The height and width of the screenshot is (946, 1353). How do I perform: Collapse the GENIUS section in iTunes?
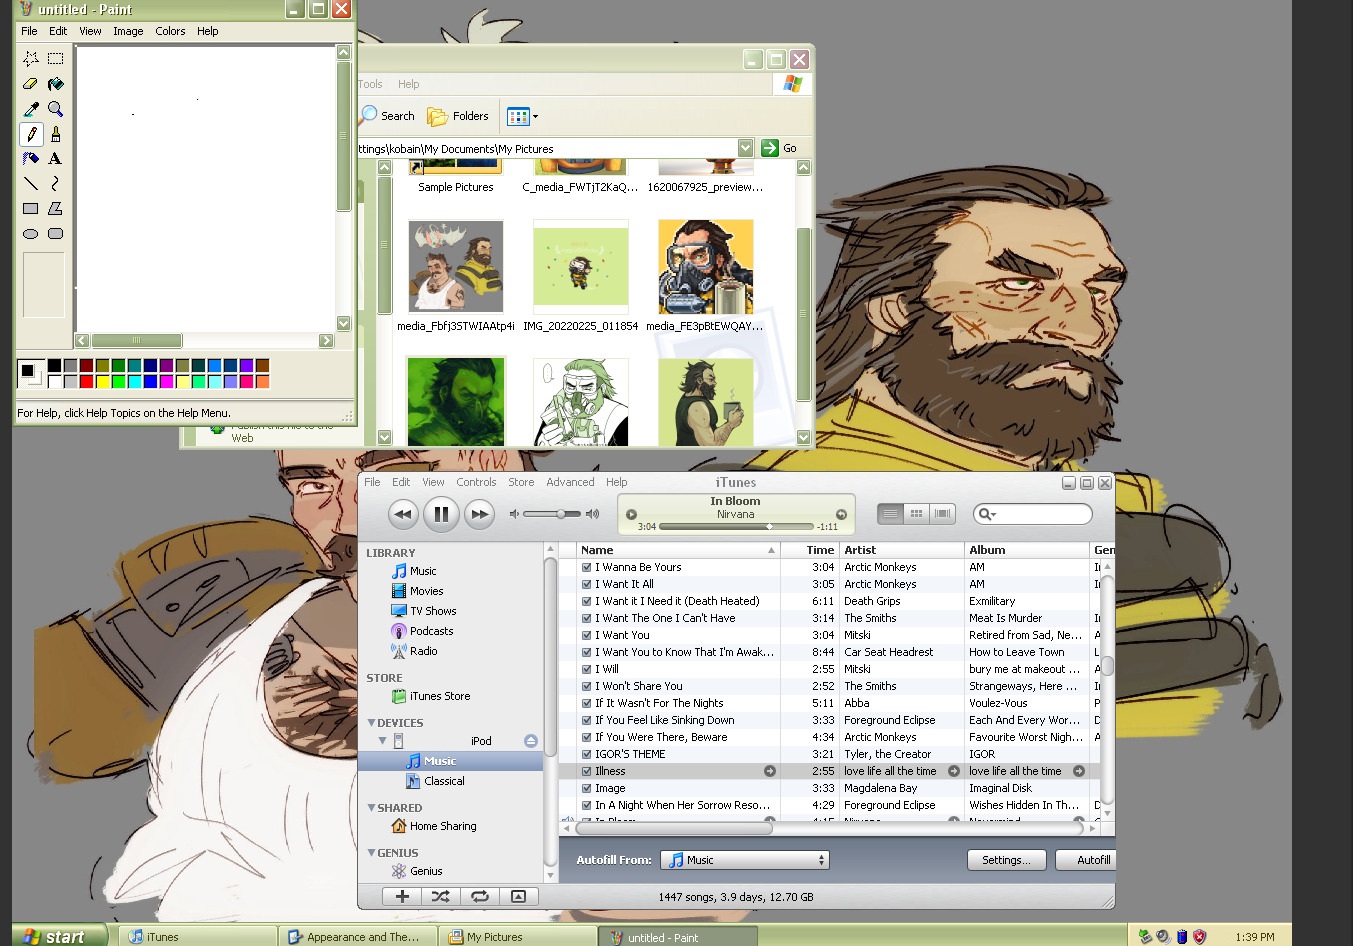(x=372, y=852)
